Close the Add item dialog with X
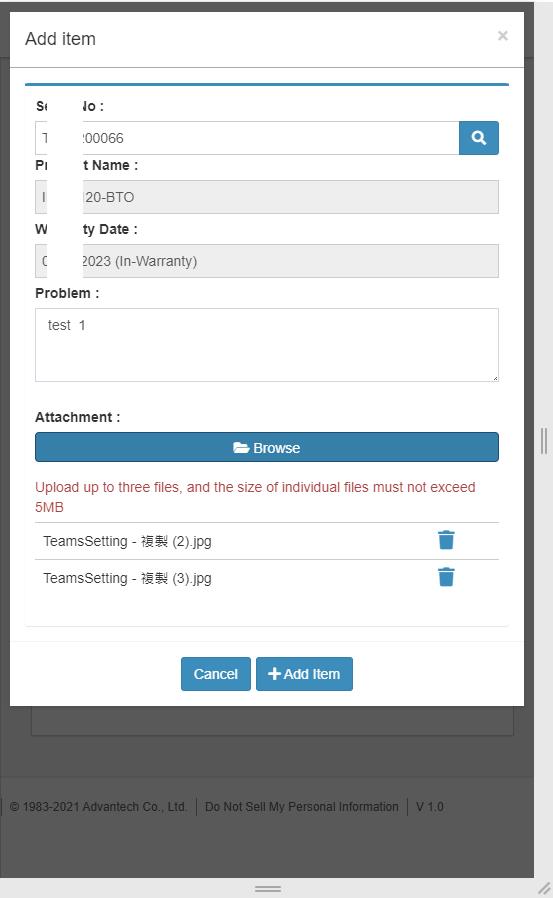553x898 pixels. click(x=503, y=36)
